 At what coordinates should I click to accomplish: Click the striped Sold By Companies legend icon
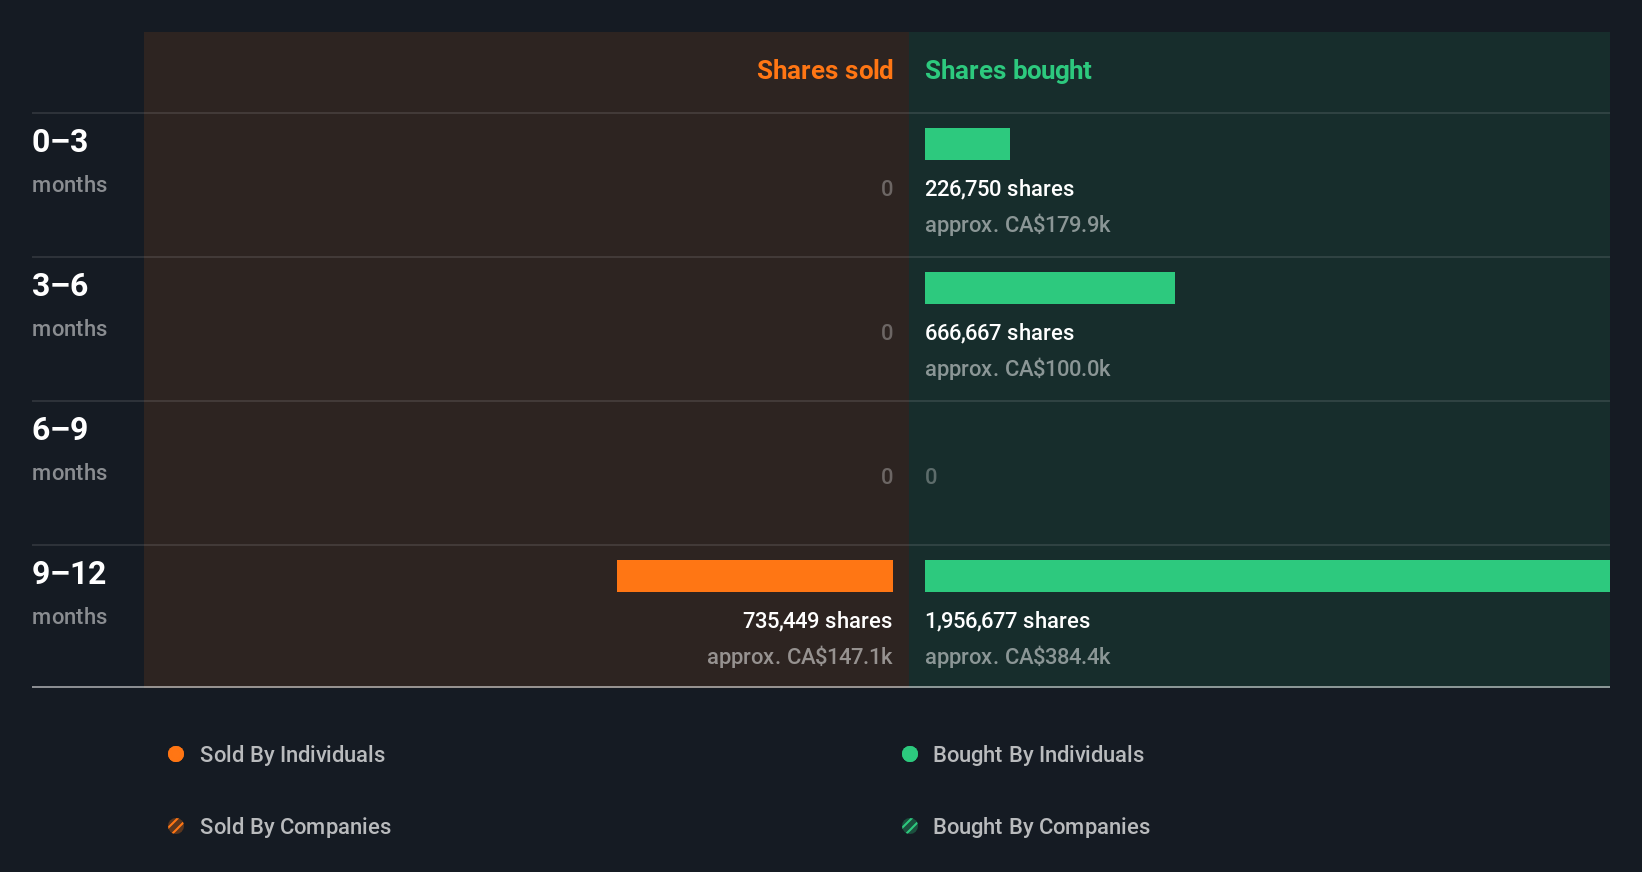(x=176, y=826)
